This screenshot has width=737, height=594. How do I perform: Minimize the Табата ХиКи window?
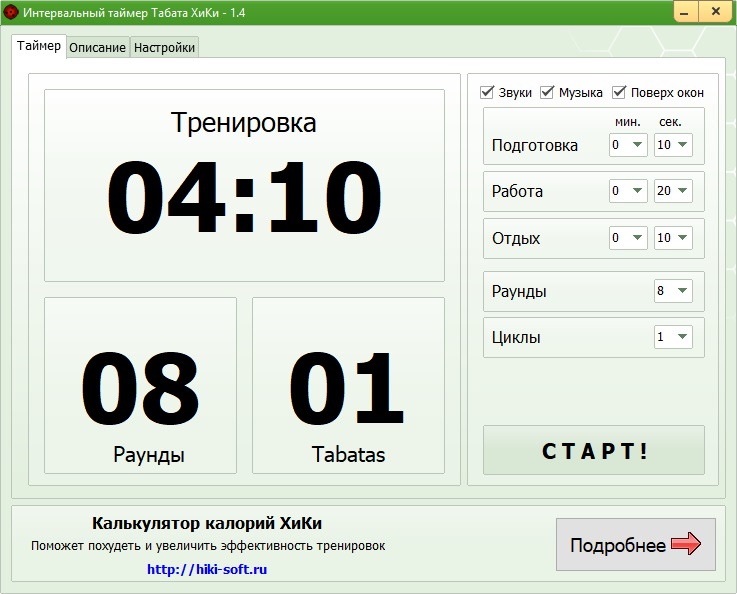[685, 12]
